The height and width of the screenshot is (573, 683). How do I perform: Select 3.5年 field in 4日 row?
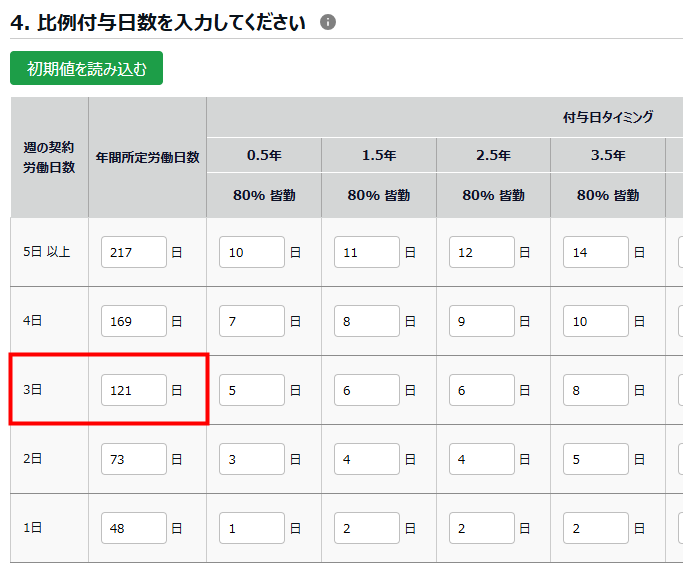tap(596, 321)
